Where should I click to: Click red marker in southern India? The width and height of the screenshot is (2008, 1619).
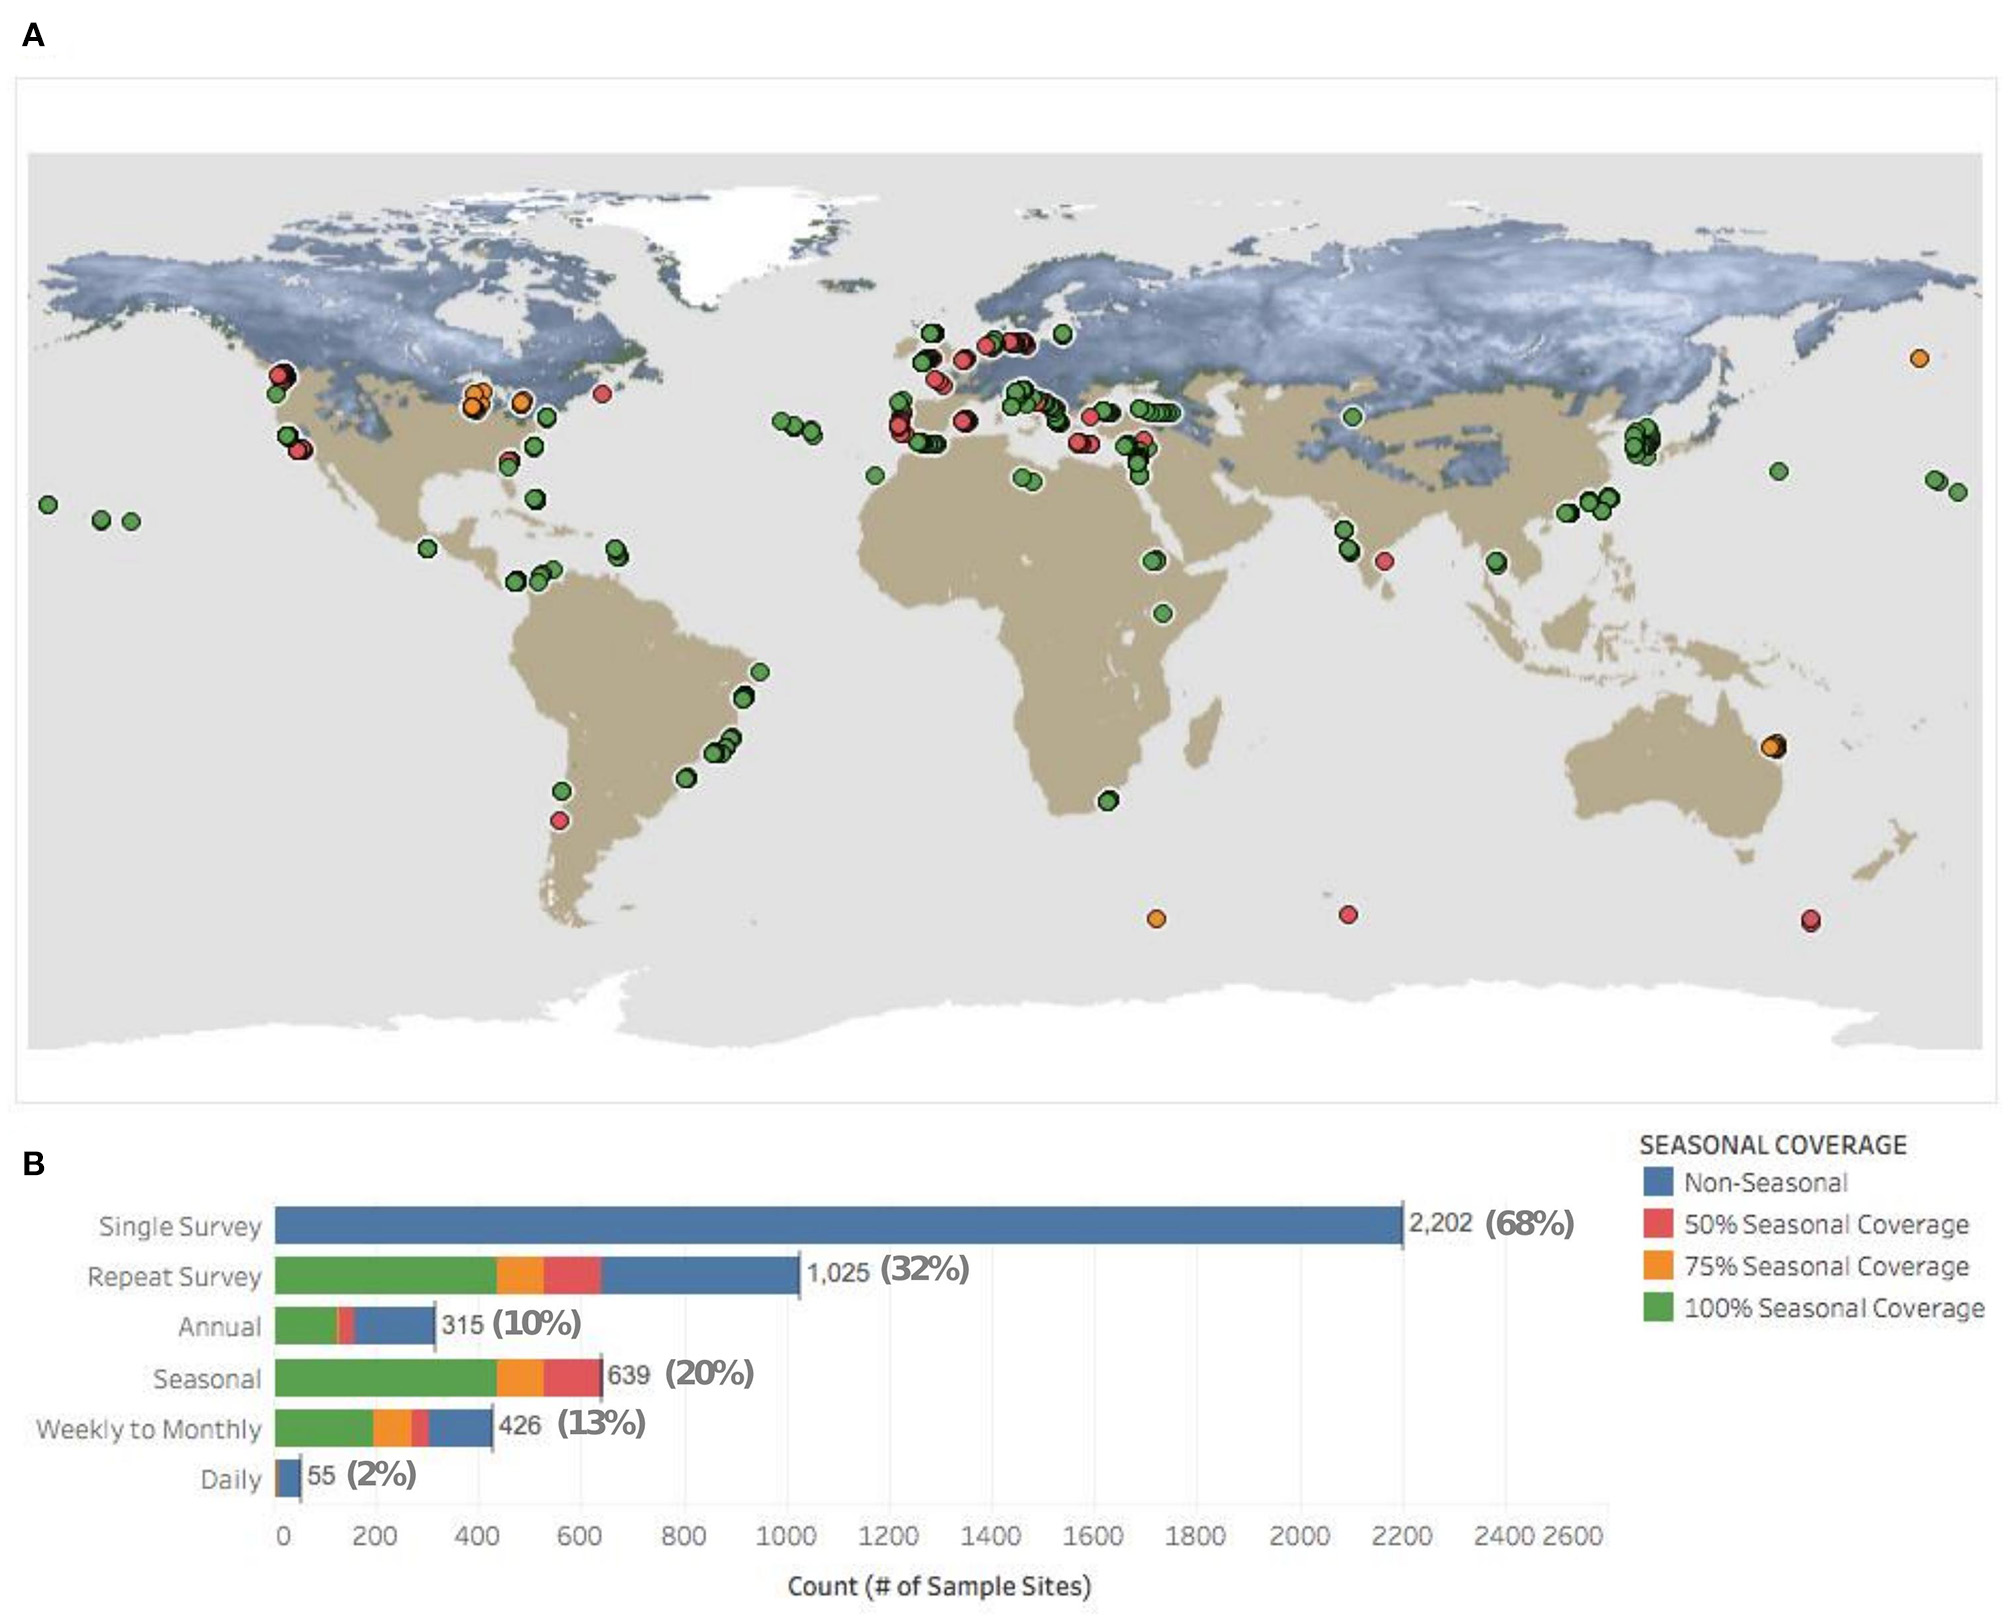[x=1384, y=562]
